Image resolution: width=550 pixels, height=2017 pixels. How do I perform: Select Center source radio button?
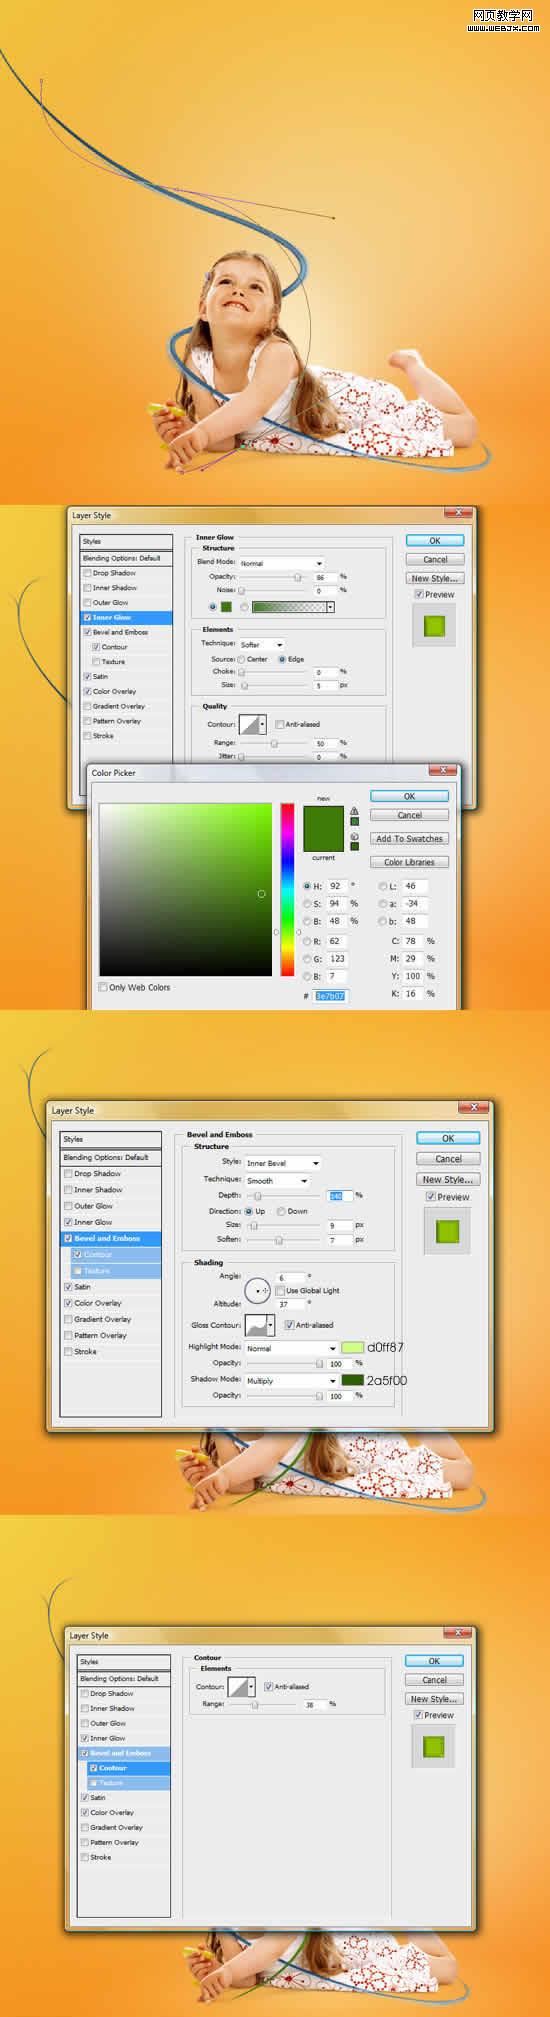241,659
